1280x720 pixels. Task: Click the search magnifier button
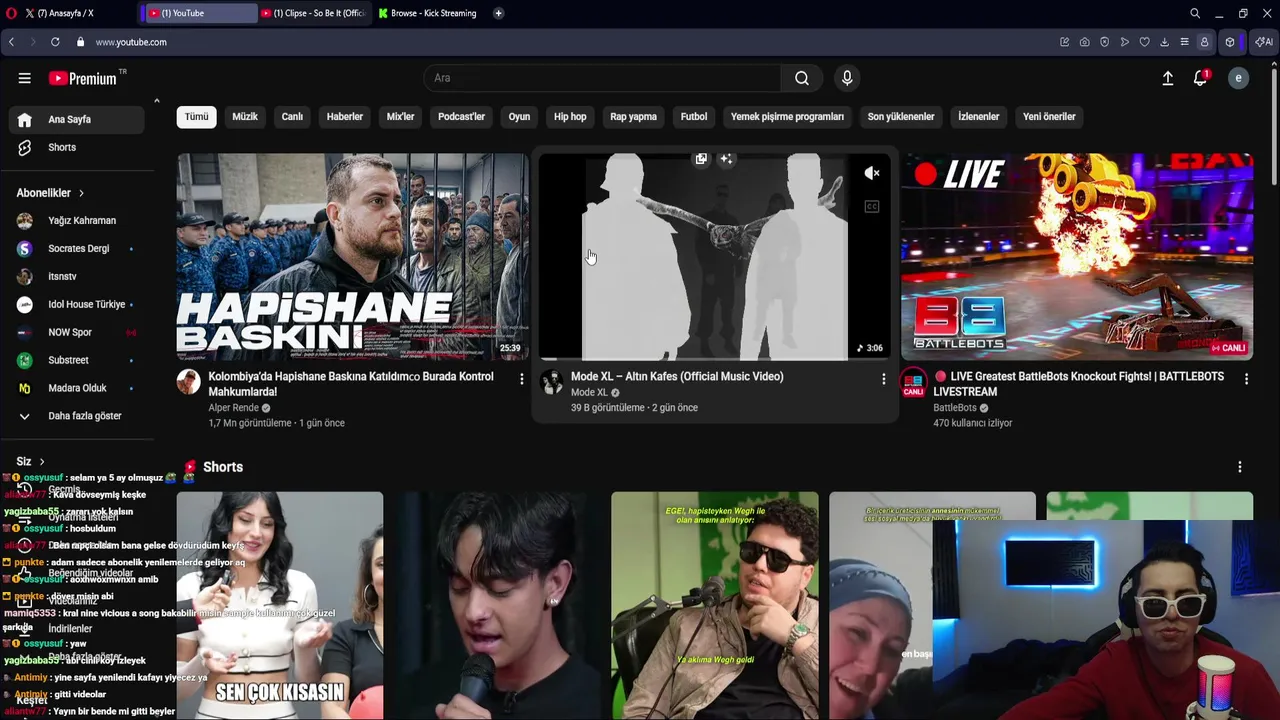coord(802,78)
